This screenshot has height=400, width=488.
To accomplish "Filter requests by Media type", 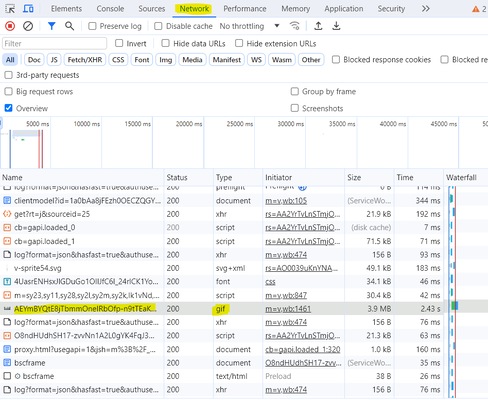I will point(192,60).
